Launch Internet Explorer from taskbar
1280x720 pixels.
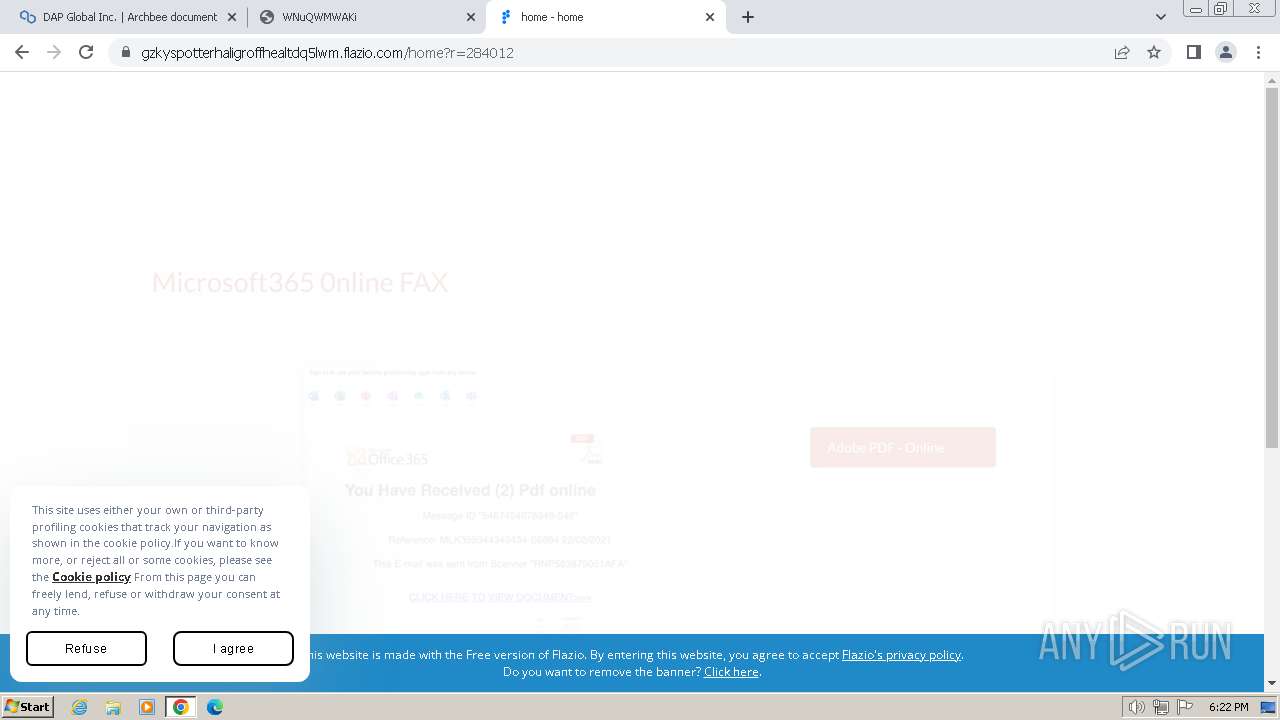point(80,707)
